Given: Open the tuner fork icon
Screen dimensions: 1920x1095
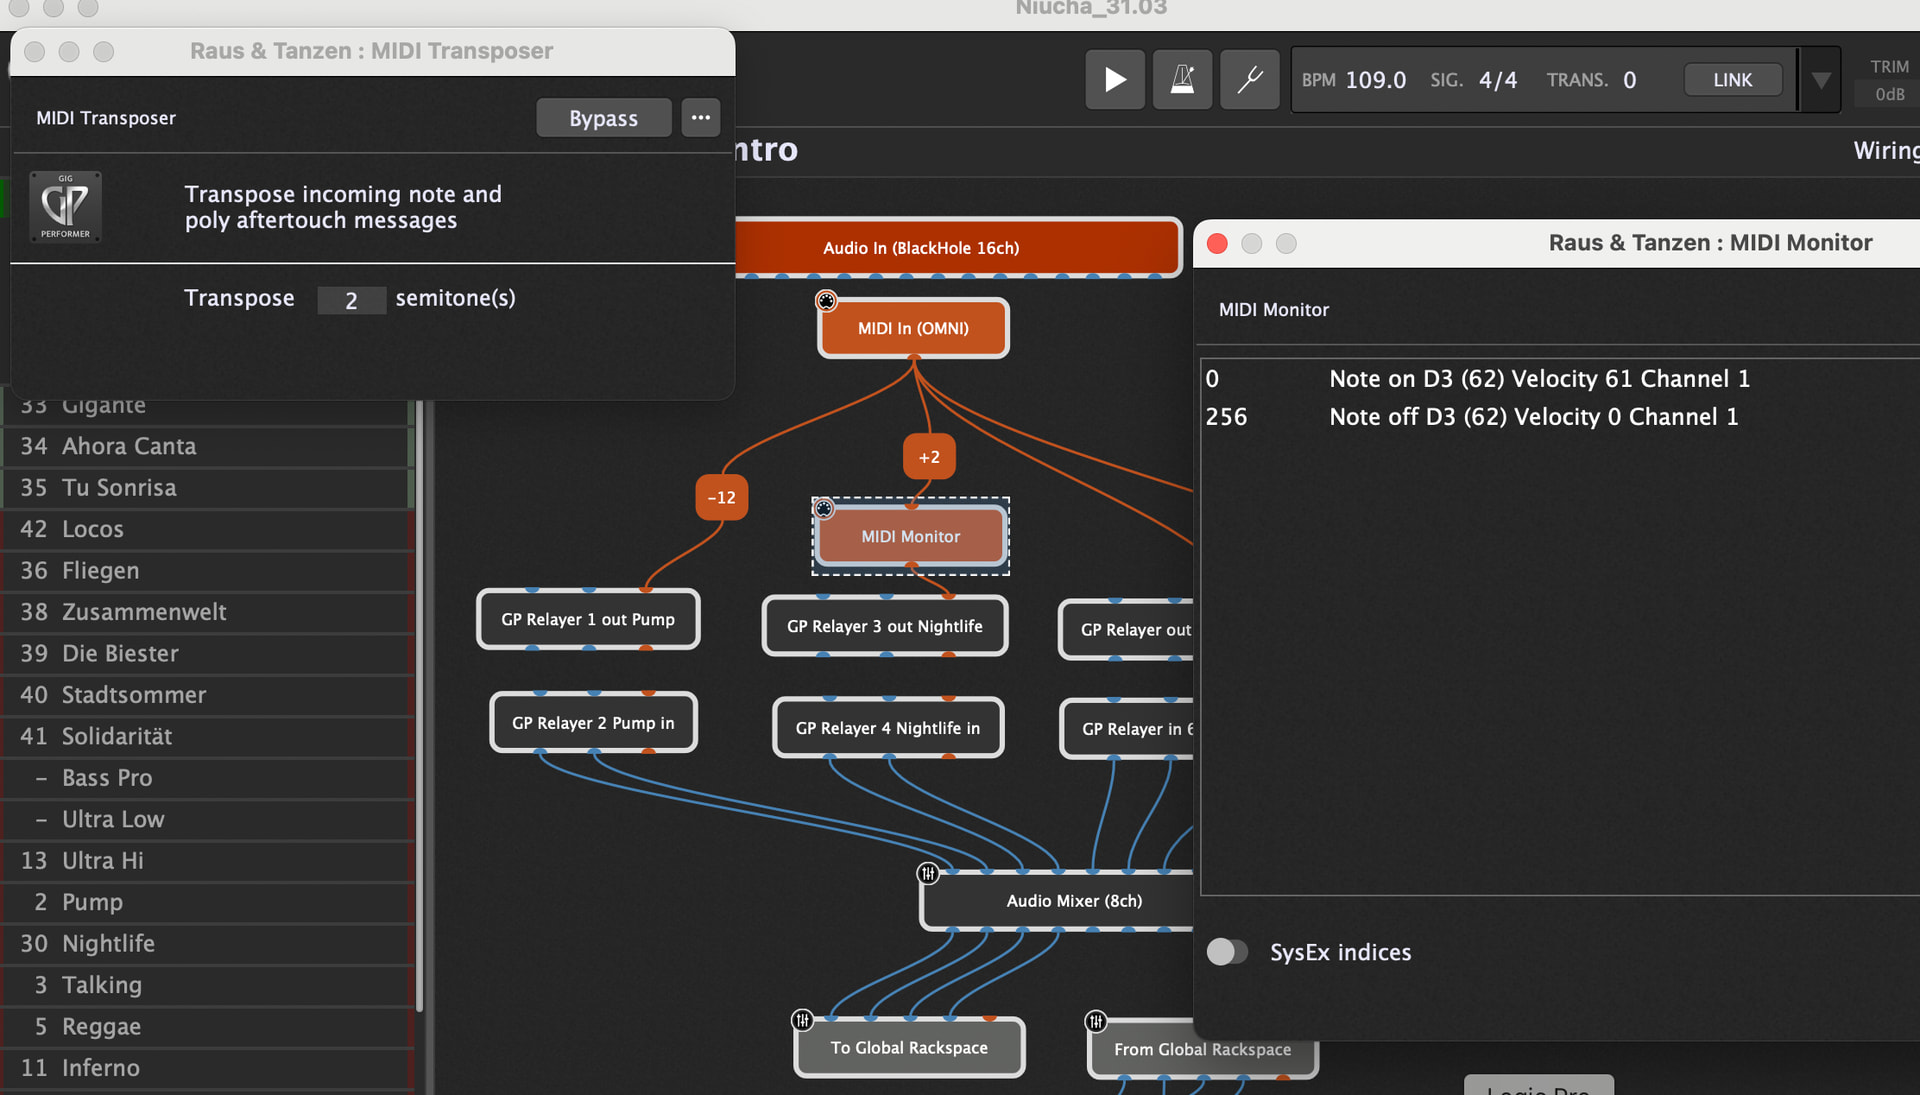Looking at the screenshot, I should click(1249, 80).
